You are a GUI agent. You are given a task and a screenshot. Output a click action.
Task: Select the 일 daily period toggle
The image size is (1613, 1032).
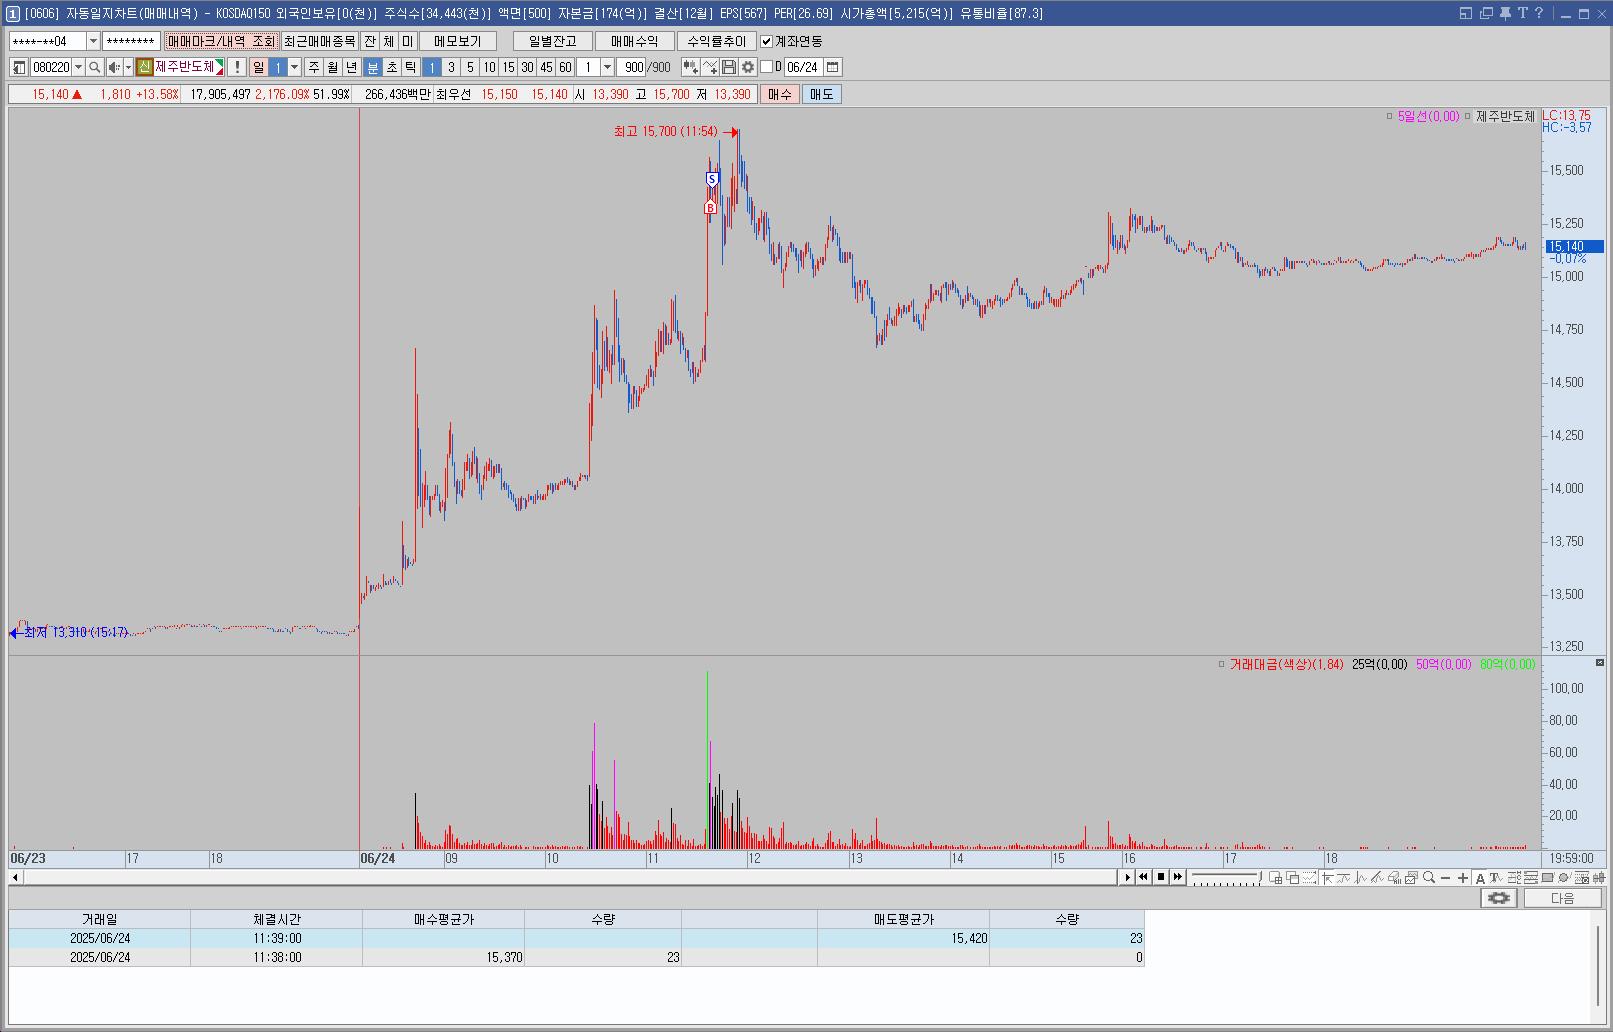click(x=258, y=67)
